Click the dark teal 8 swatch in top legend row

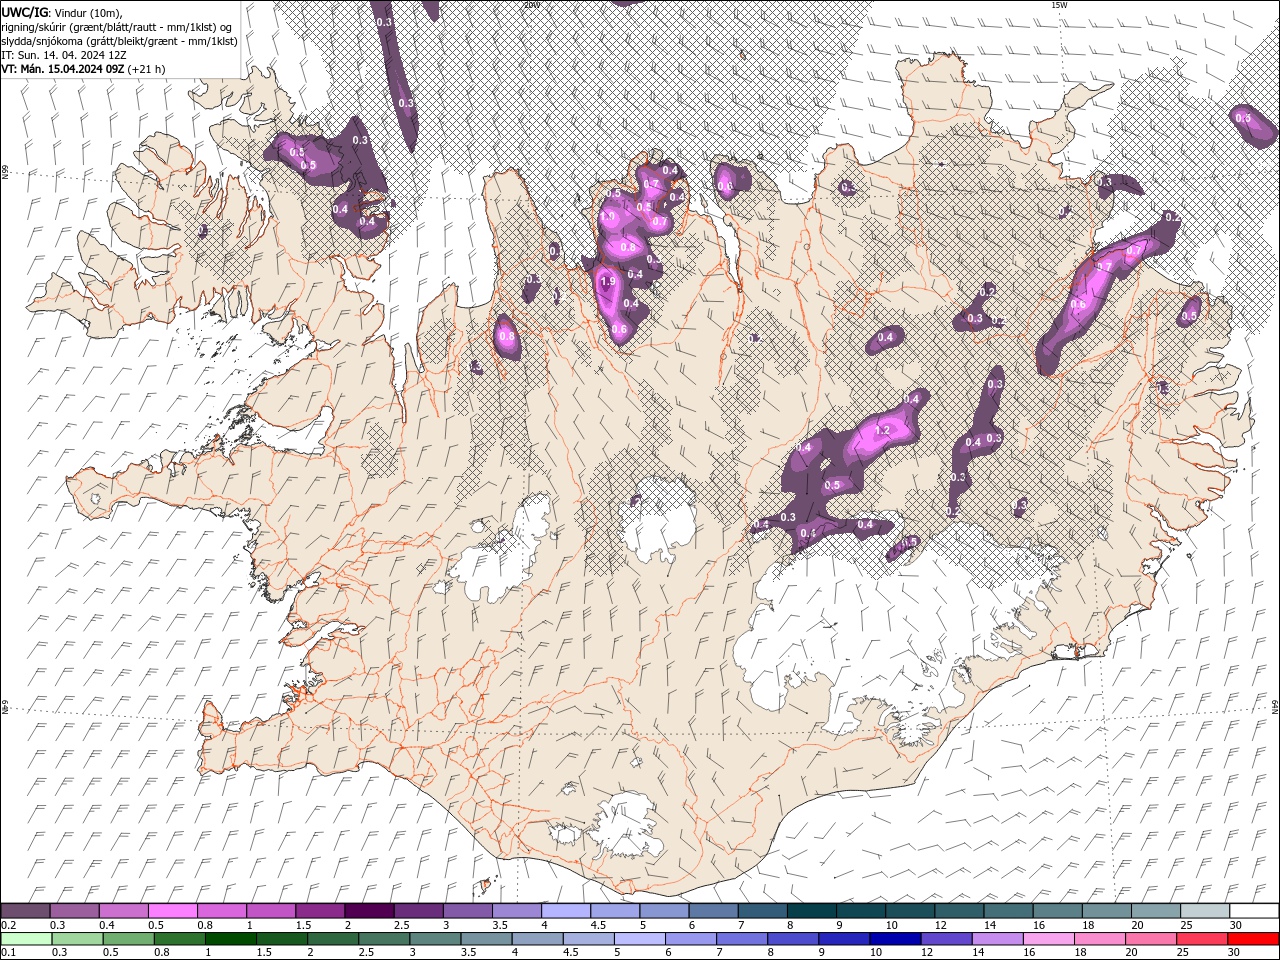[812, 911]
